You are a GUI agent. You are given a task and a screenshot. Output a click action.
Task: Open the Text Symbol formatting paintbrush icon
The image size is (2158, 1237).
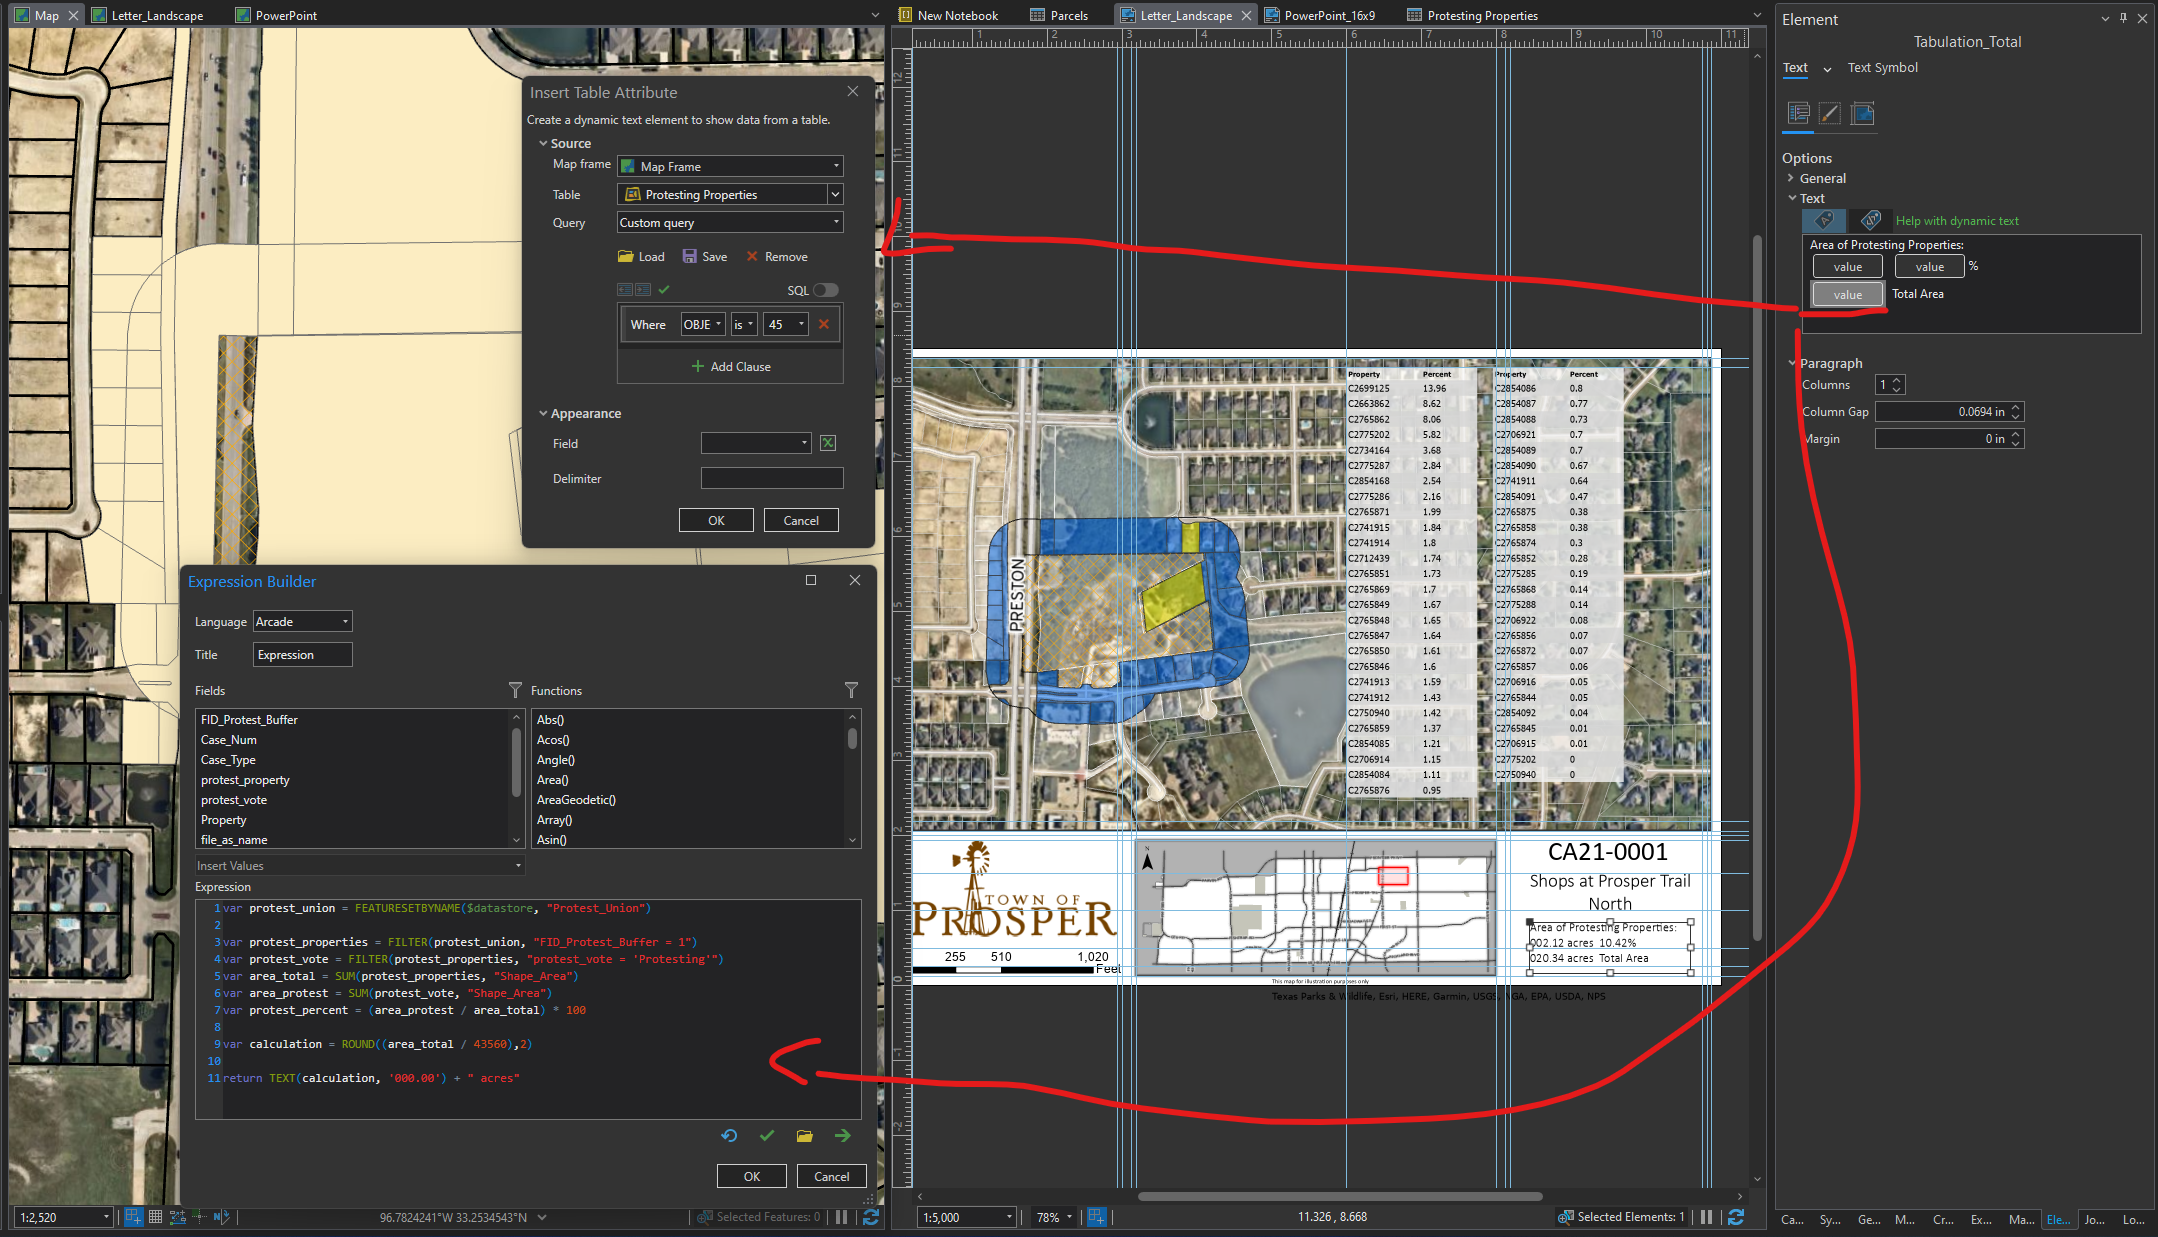coord(1829,114)
